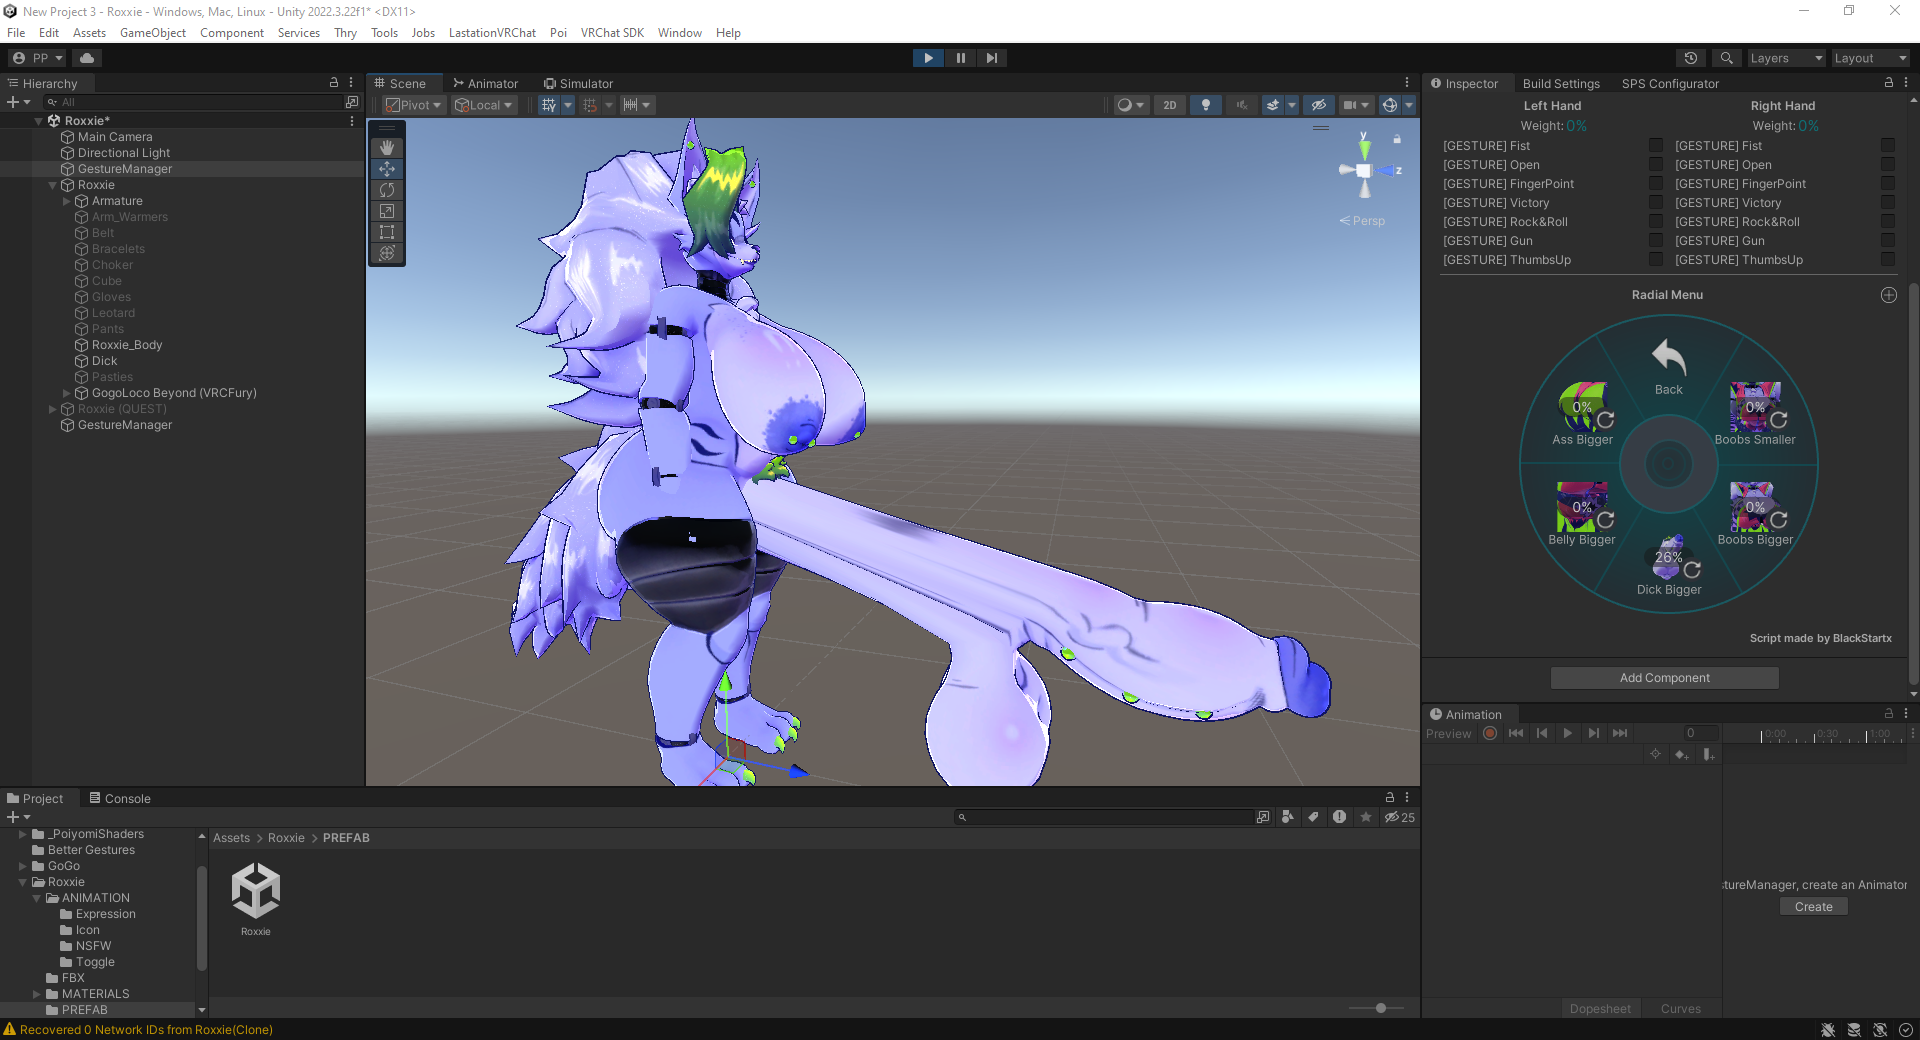Open Undo History from top toolbar

(1691, 58)
